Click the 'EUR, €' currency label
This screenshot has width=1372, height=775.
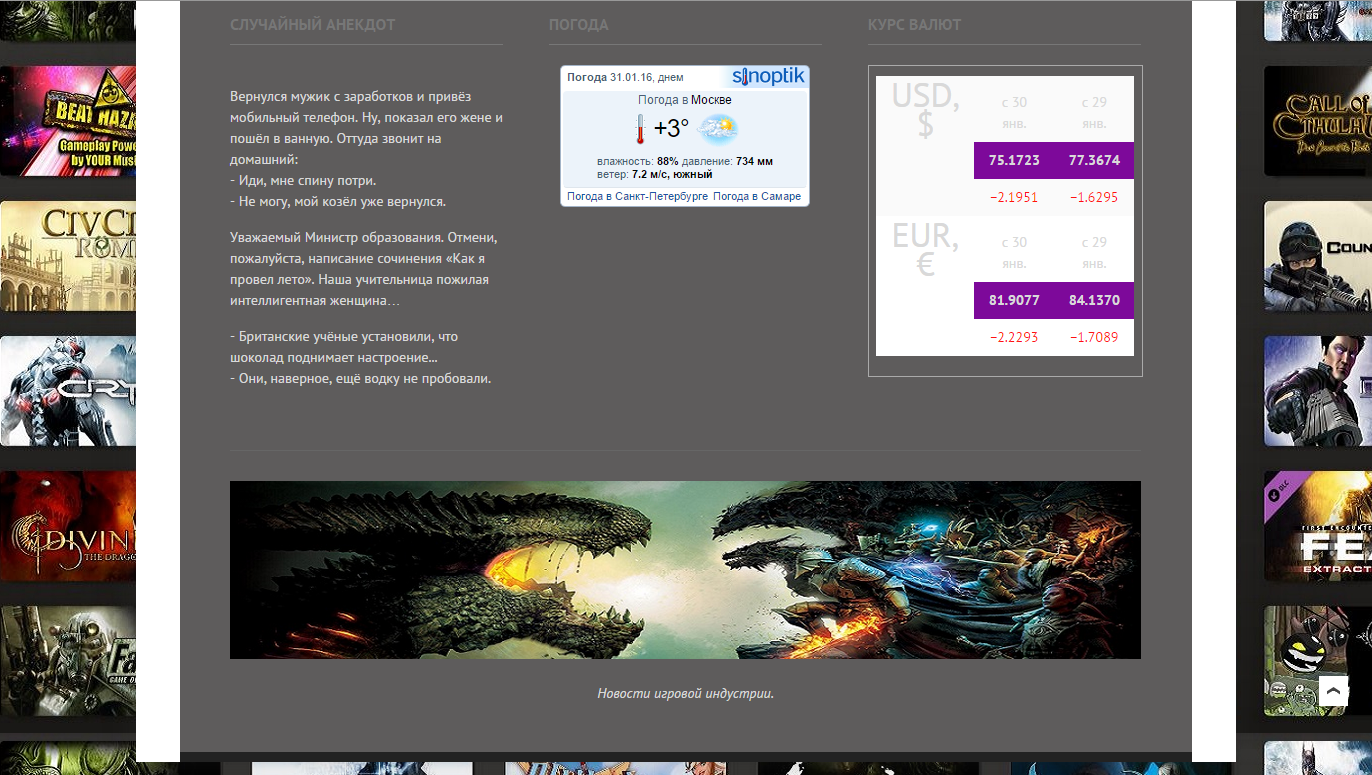925,249
